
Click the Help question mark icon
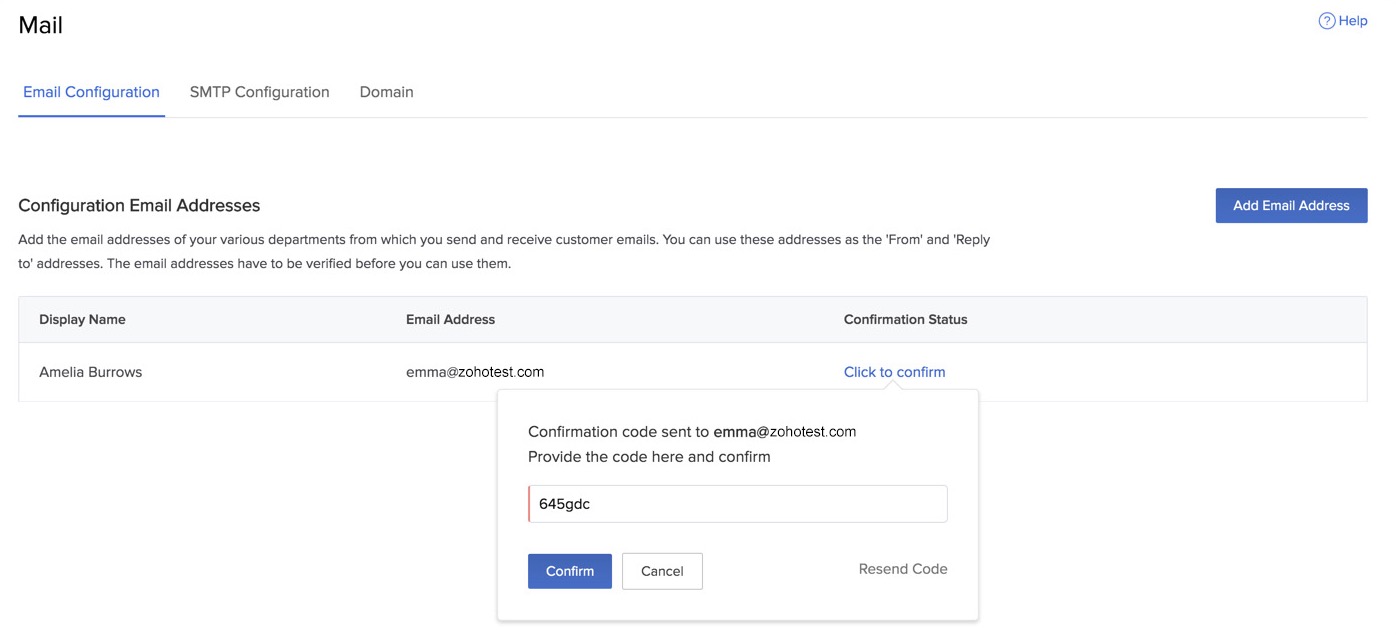pos(1327,21)
